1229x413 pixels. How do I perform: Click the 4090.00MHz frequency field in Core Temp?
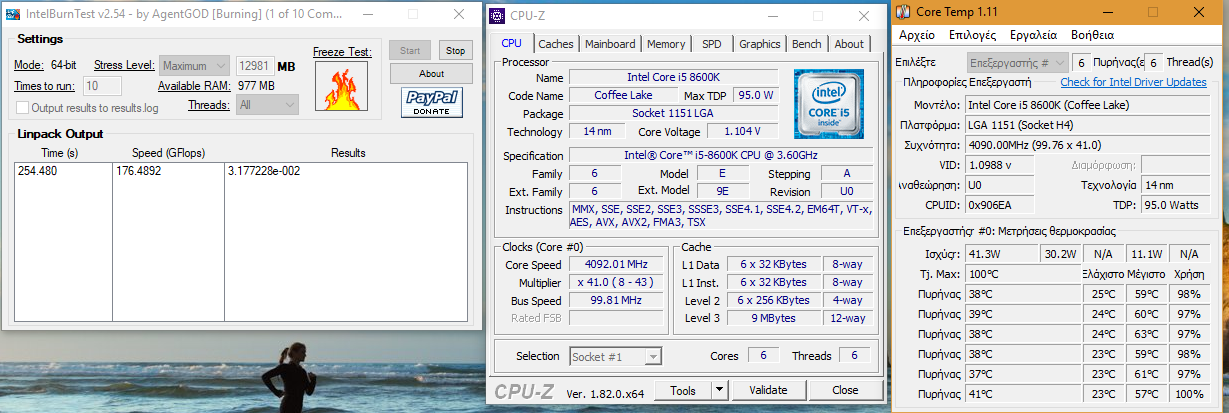click(x=1087, y=145)
